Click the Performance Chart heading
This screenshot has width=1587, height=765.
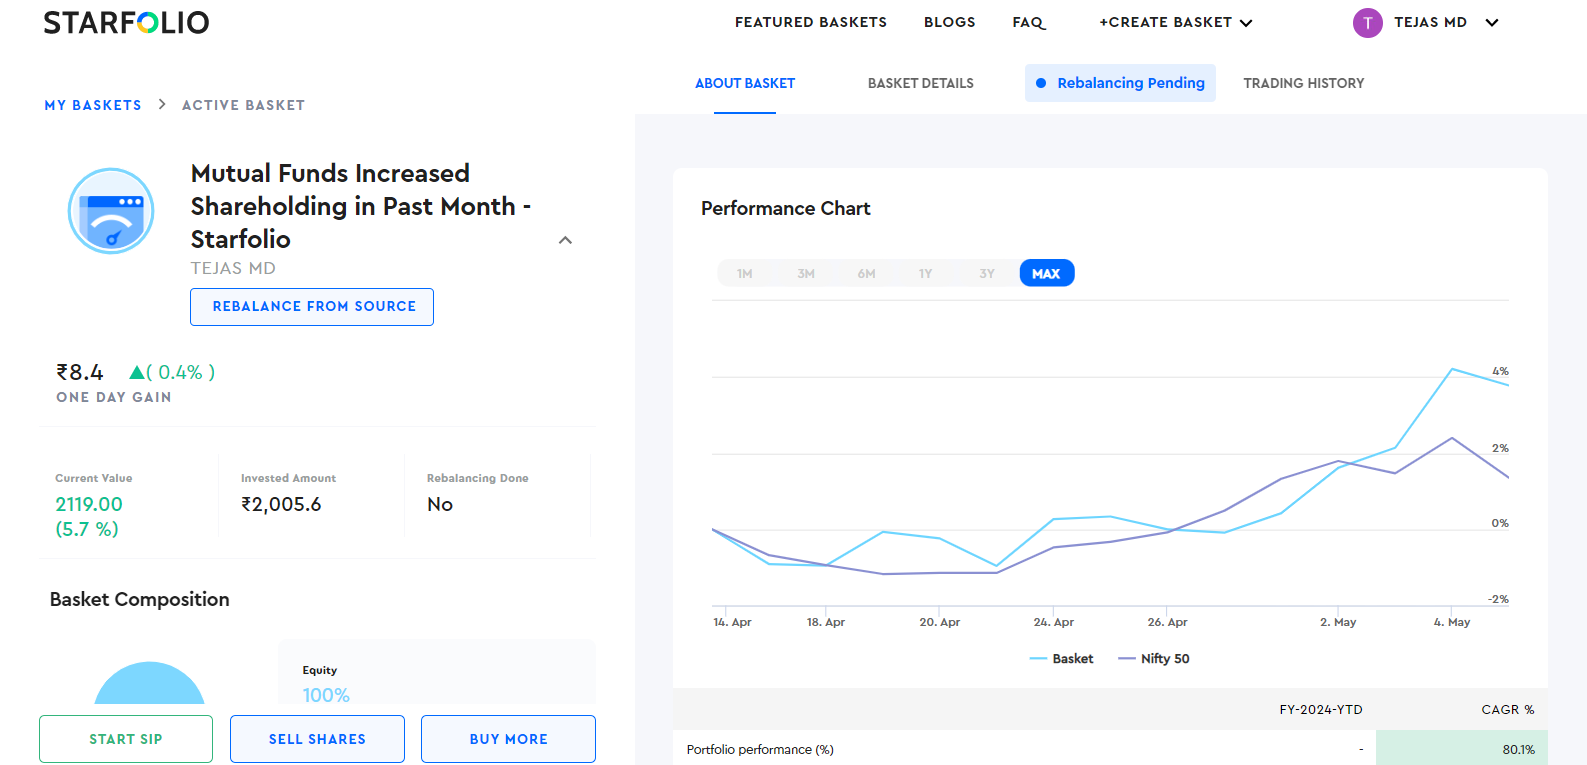click(786, 208)
